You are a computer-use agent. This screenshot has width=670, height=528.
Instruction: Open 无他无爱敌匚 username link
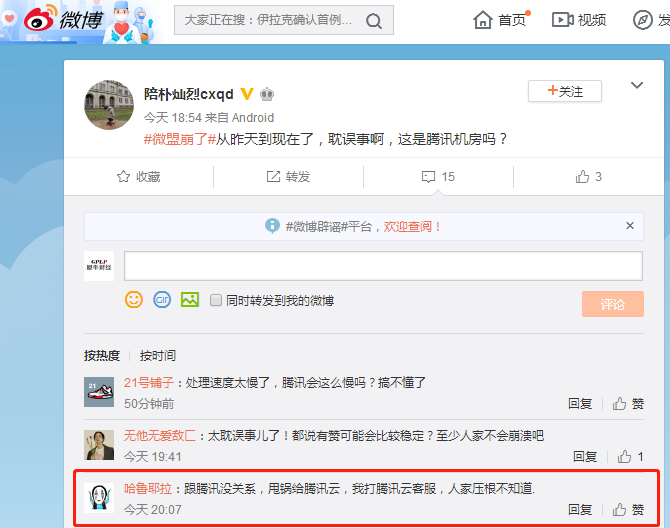coord(159,435)
